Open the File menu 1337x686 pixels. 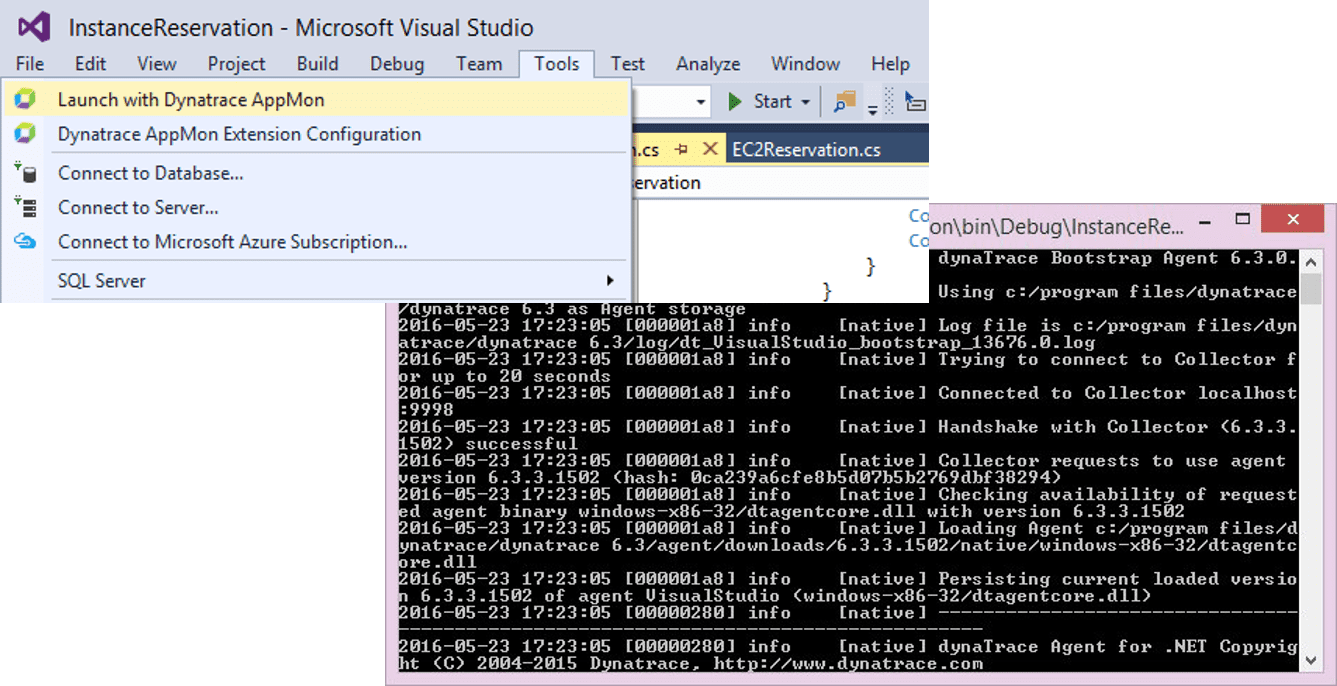point(30,64)
